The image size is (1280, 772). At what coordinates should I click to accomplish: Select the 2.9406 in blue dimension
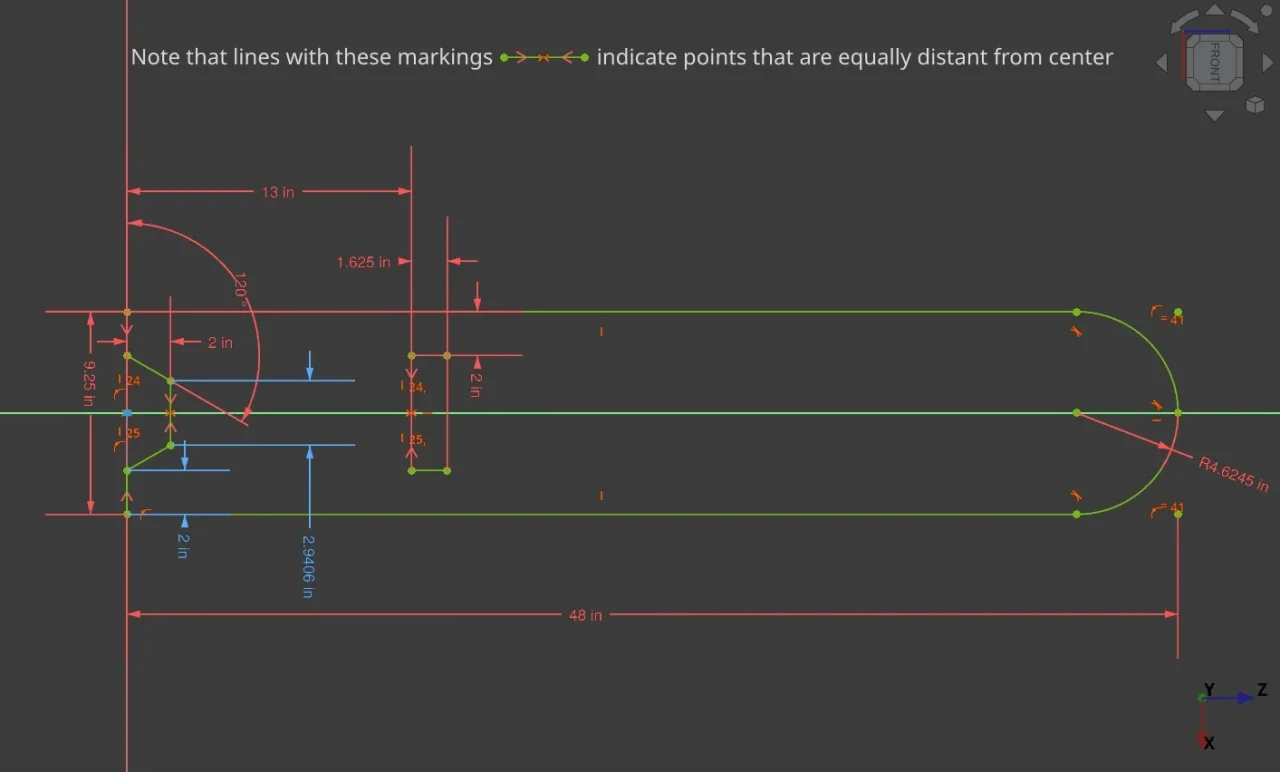coord(308,567)
